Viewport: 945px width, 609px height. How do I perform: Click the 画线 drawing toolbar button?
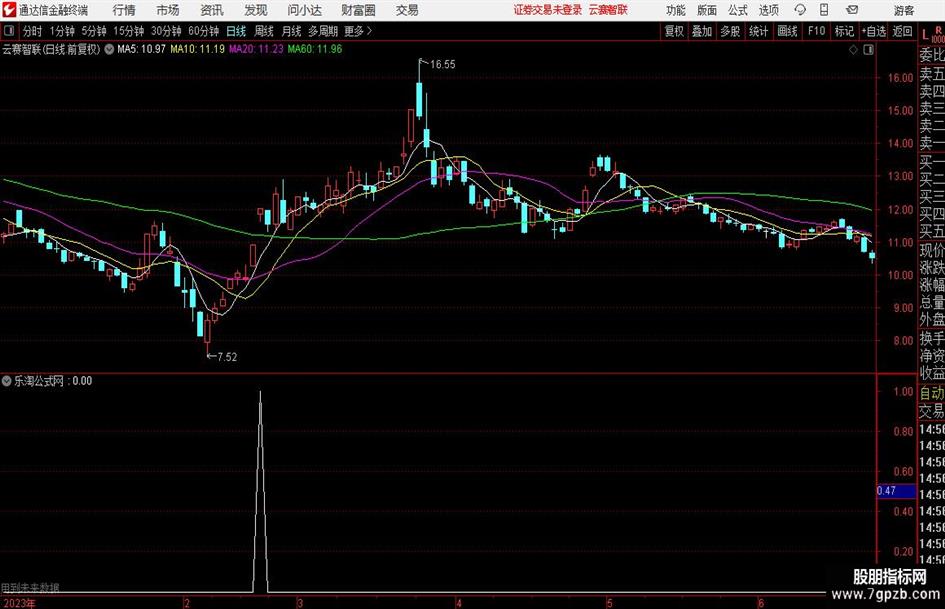point(788,31)
